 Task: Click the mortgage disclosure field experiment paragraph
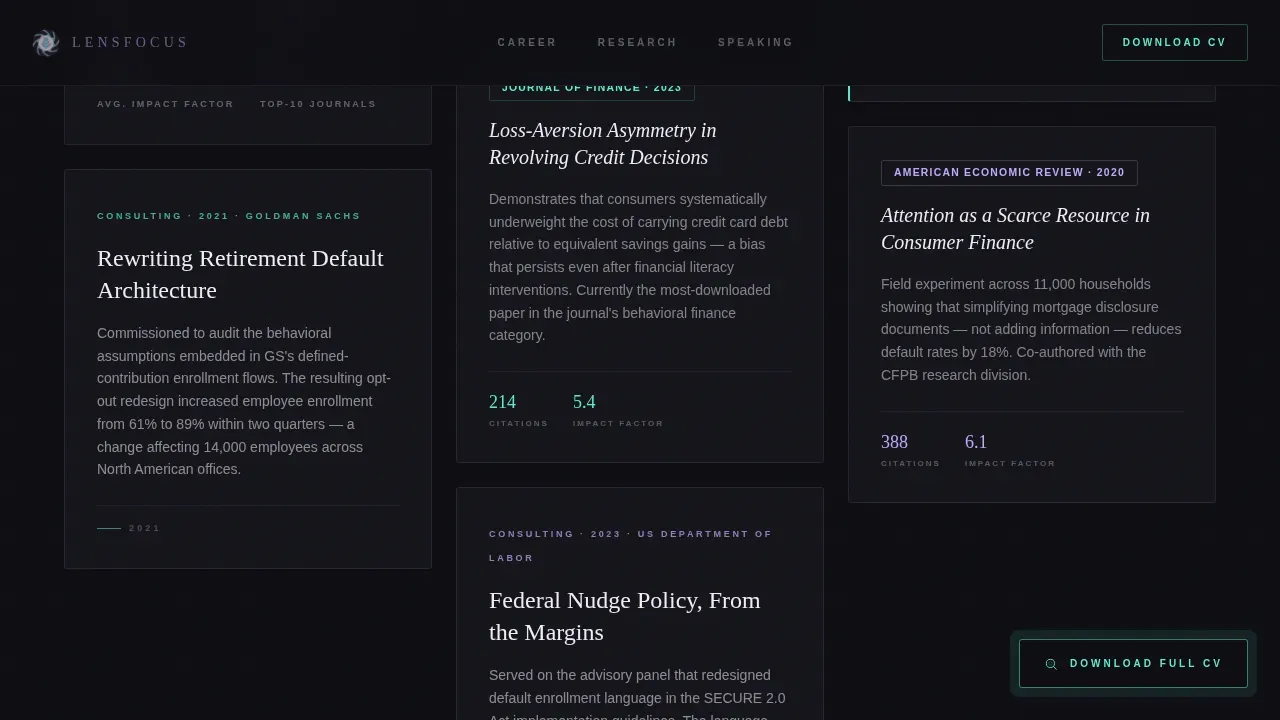click(x=1031, y=330)
